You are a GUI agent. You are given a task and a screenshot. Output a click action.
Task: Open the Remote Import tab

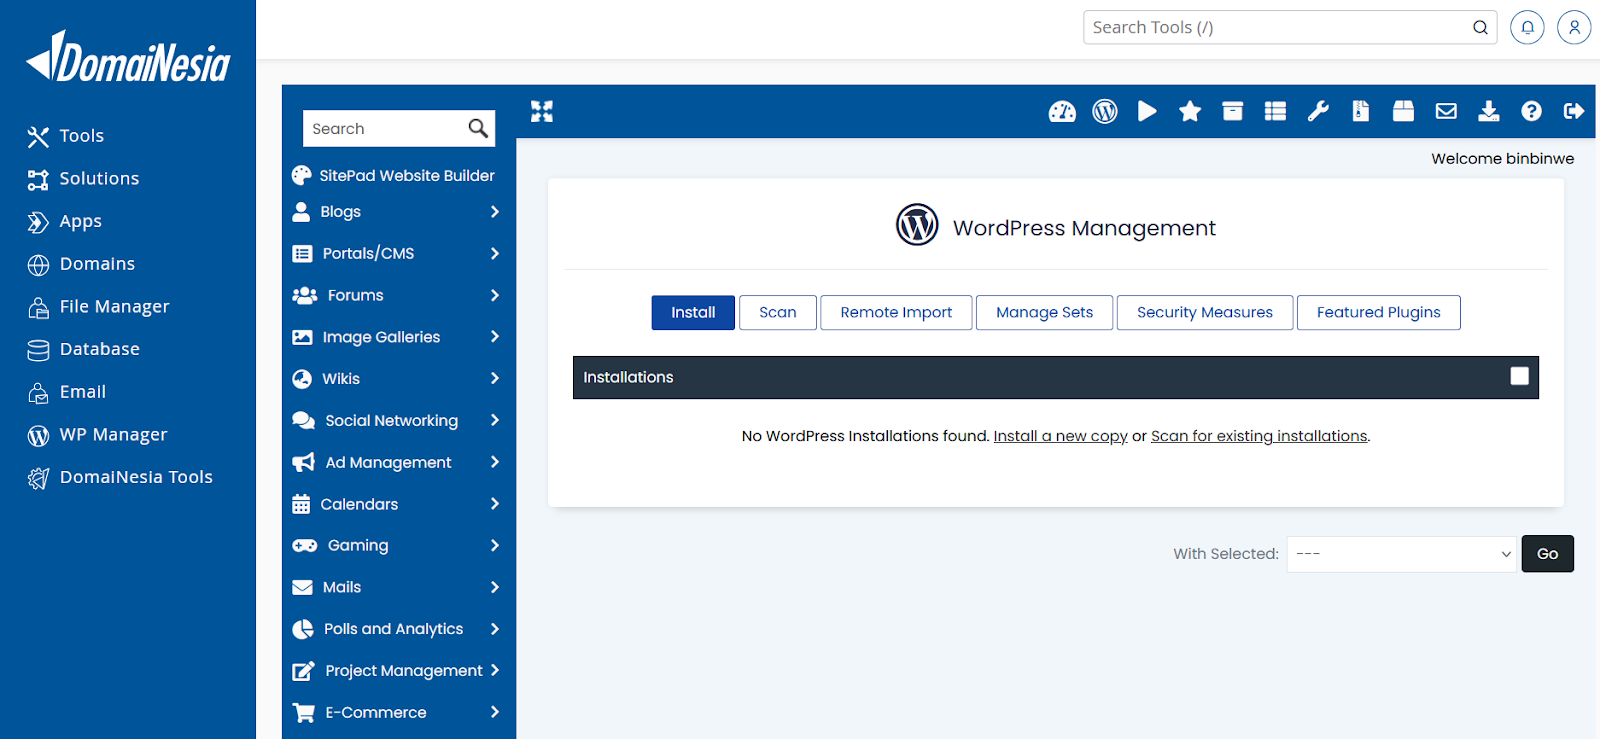point(896,312)
